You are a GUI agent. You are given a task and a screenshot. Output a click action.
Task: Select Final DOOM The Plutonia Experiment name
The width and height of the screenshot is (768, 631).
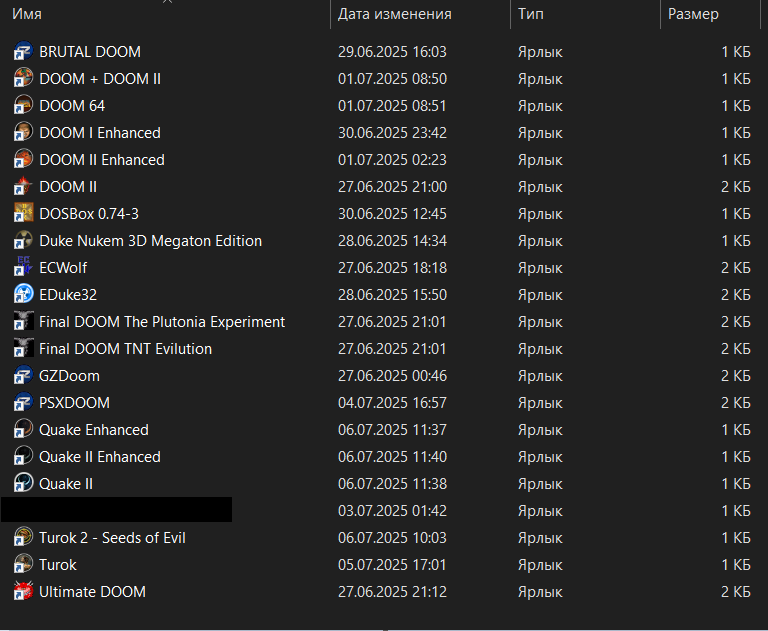click(162, 321)
